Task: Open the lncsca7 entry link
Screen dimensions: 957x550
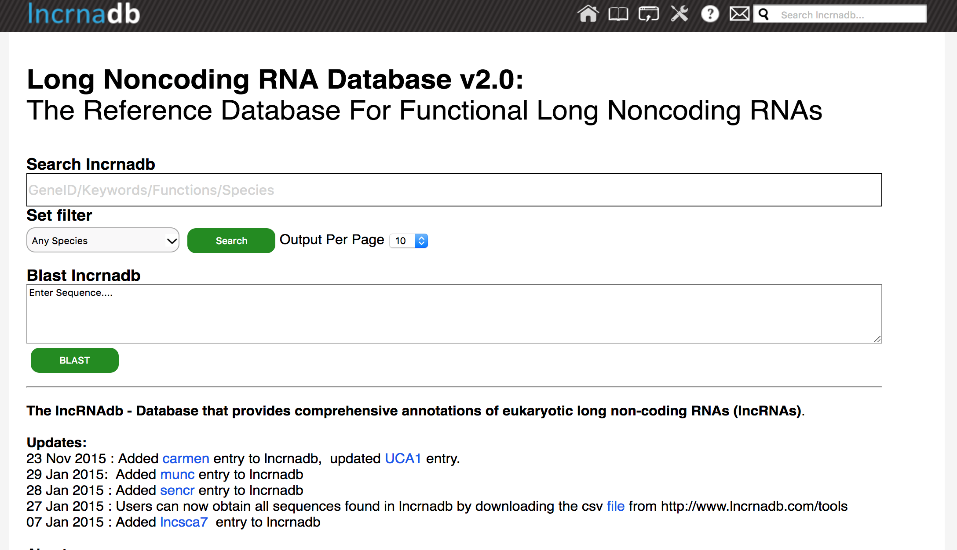Action: pos(184,523)
